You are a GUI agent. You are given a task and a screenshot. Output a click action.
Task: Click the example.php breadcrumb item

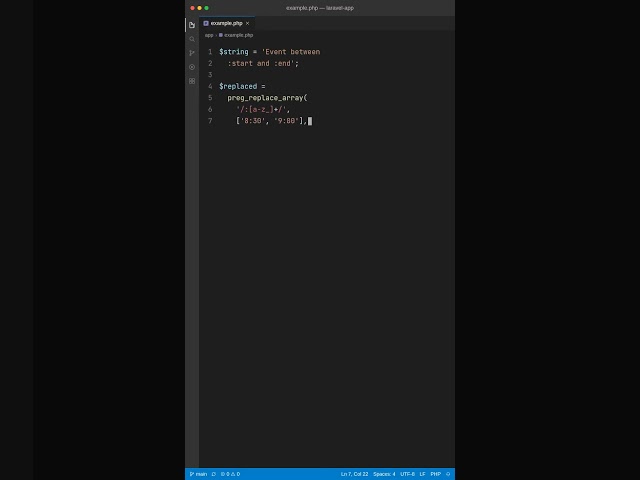tap(236, 35)
